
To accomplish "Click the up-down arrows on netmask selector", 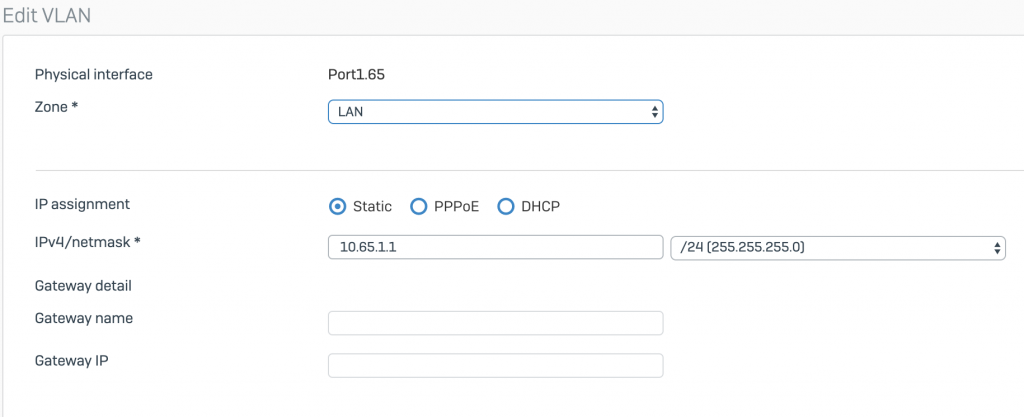I will 997,248.
